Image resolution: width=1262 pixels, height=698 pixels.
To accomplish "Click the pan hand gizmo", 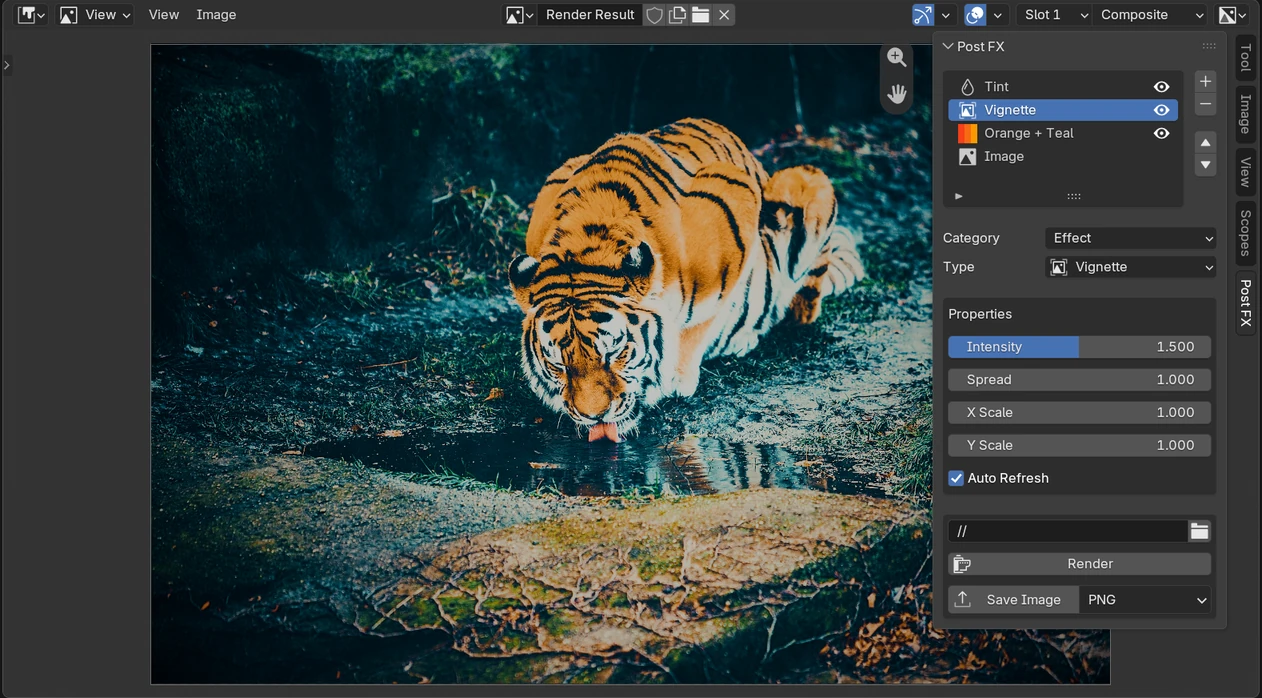I will 897,94.
